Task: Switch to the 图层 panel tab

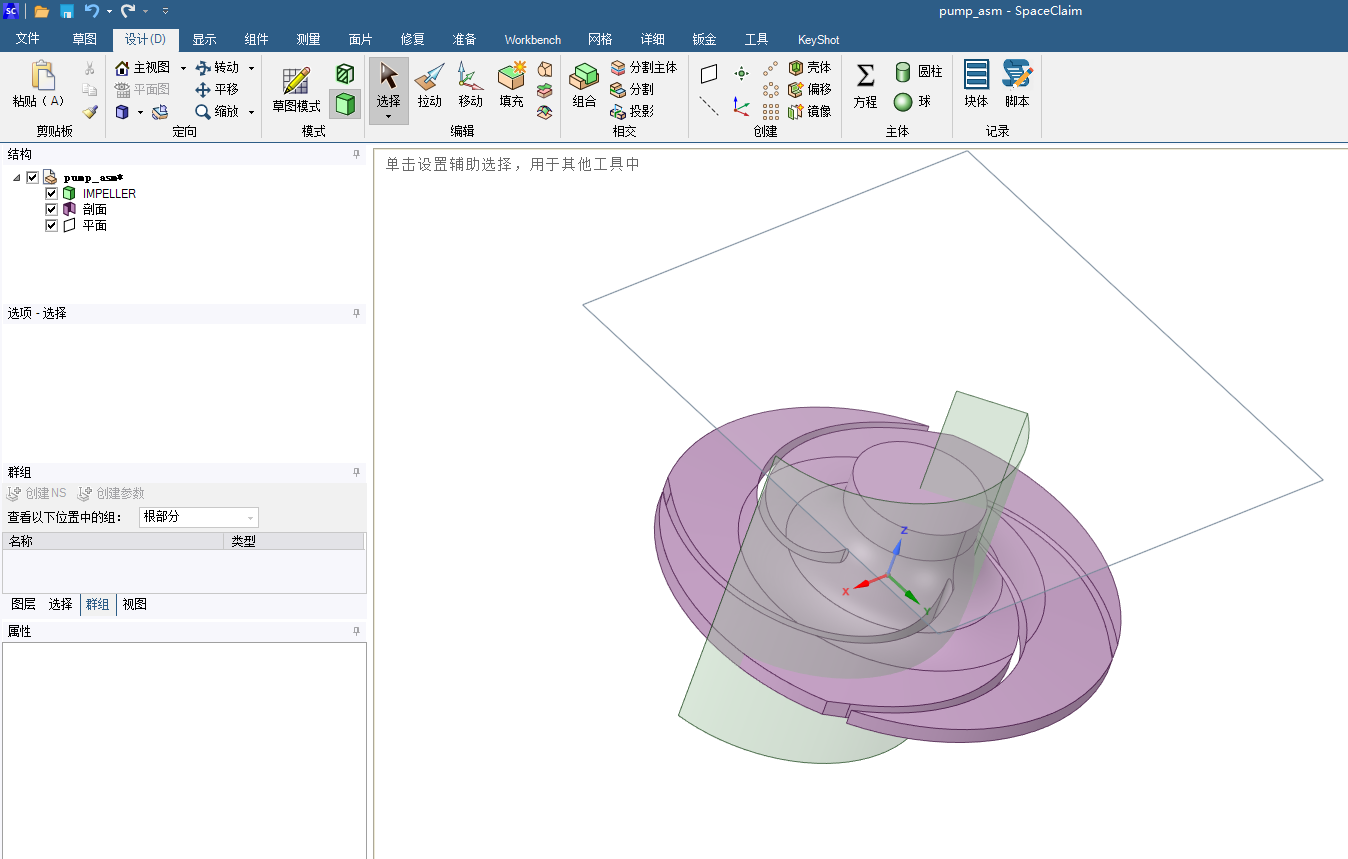Action: [23, 605]
